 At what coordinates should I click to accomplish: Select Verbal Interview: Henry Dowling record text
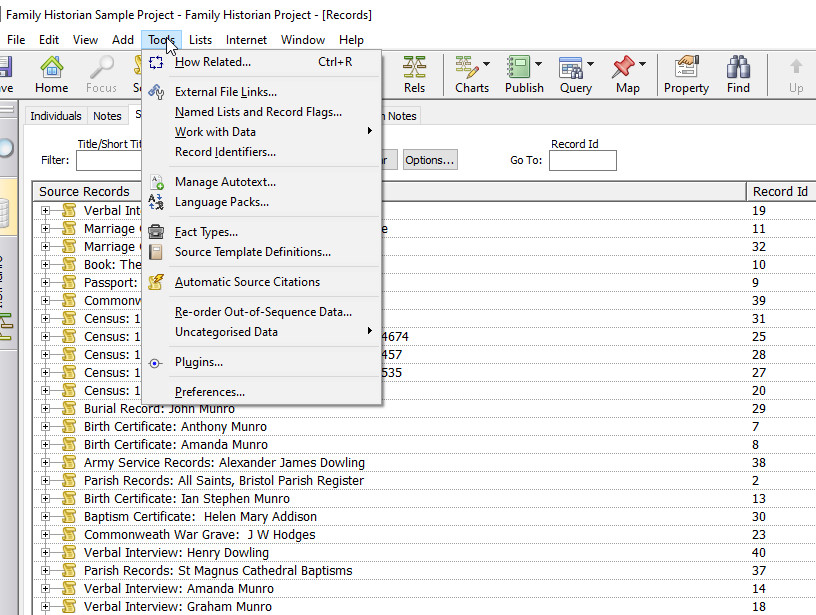point(176,553)
